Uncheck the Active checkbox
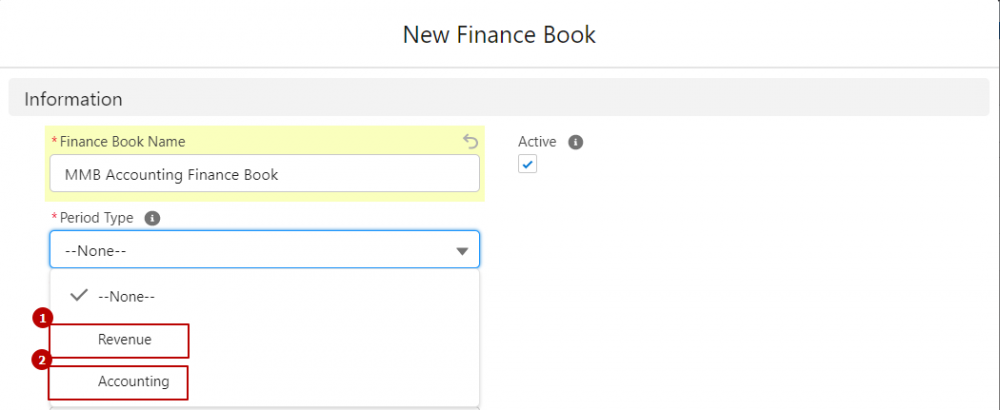 coord(527,165)
